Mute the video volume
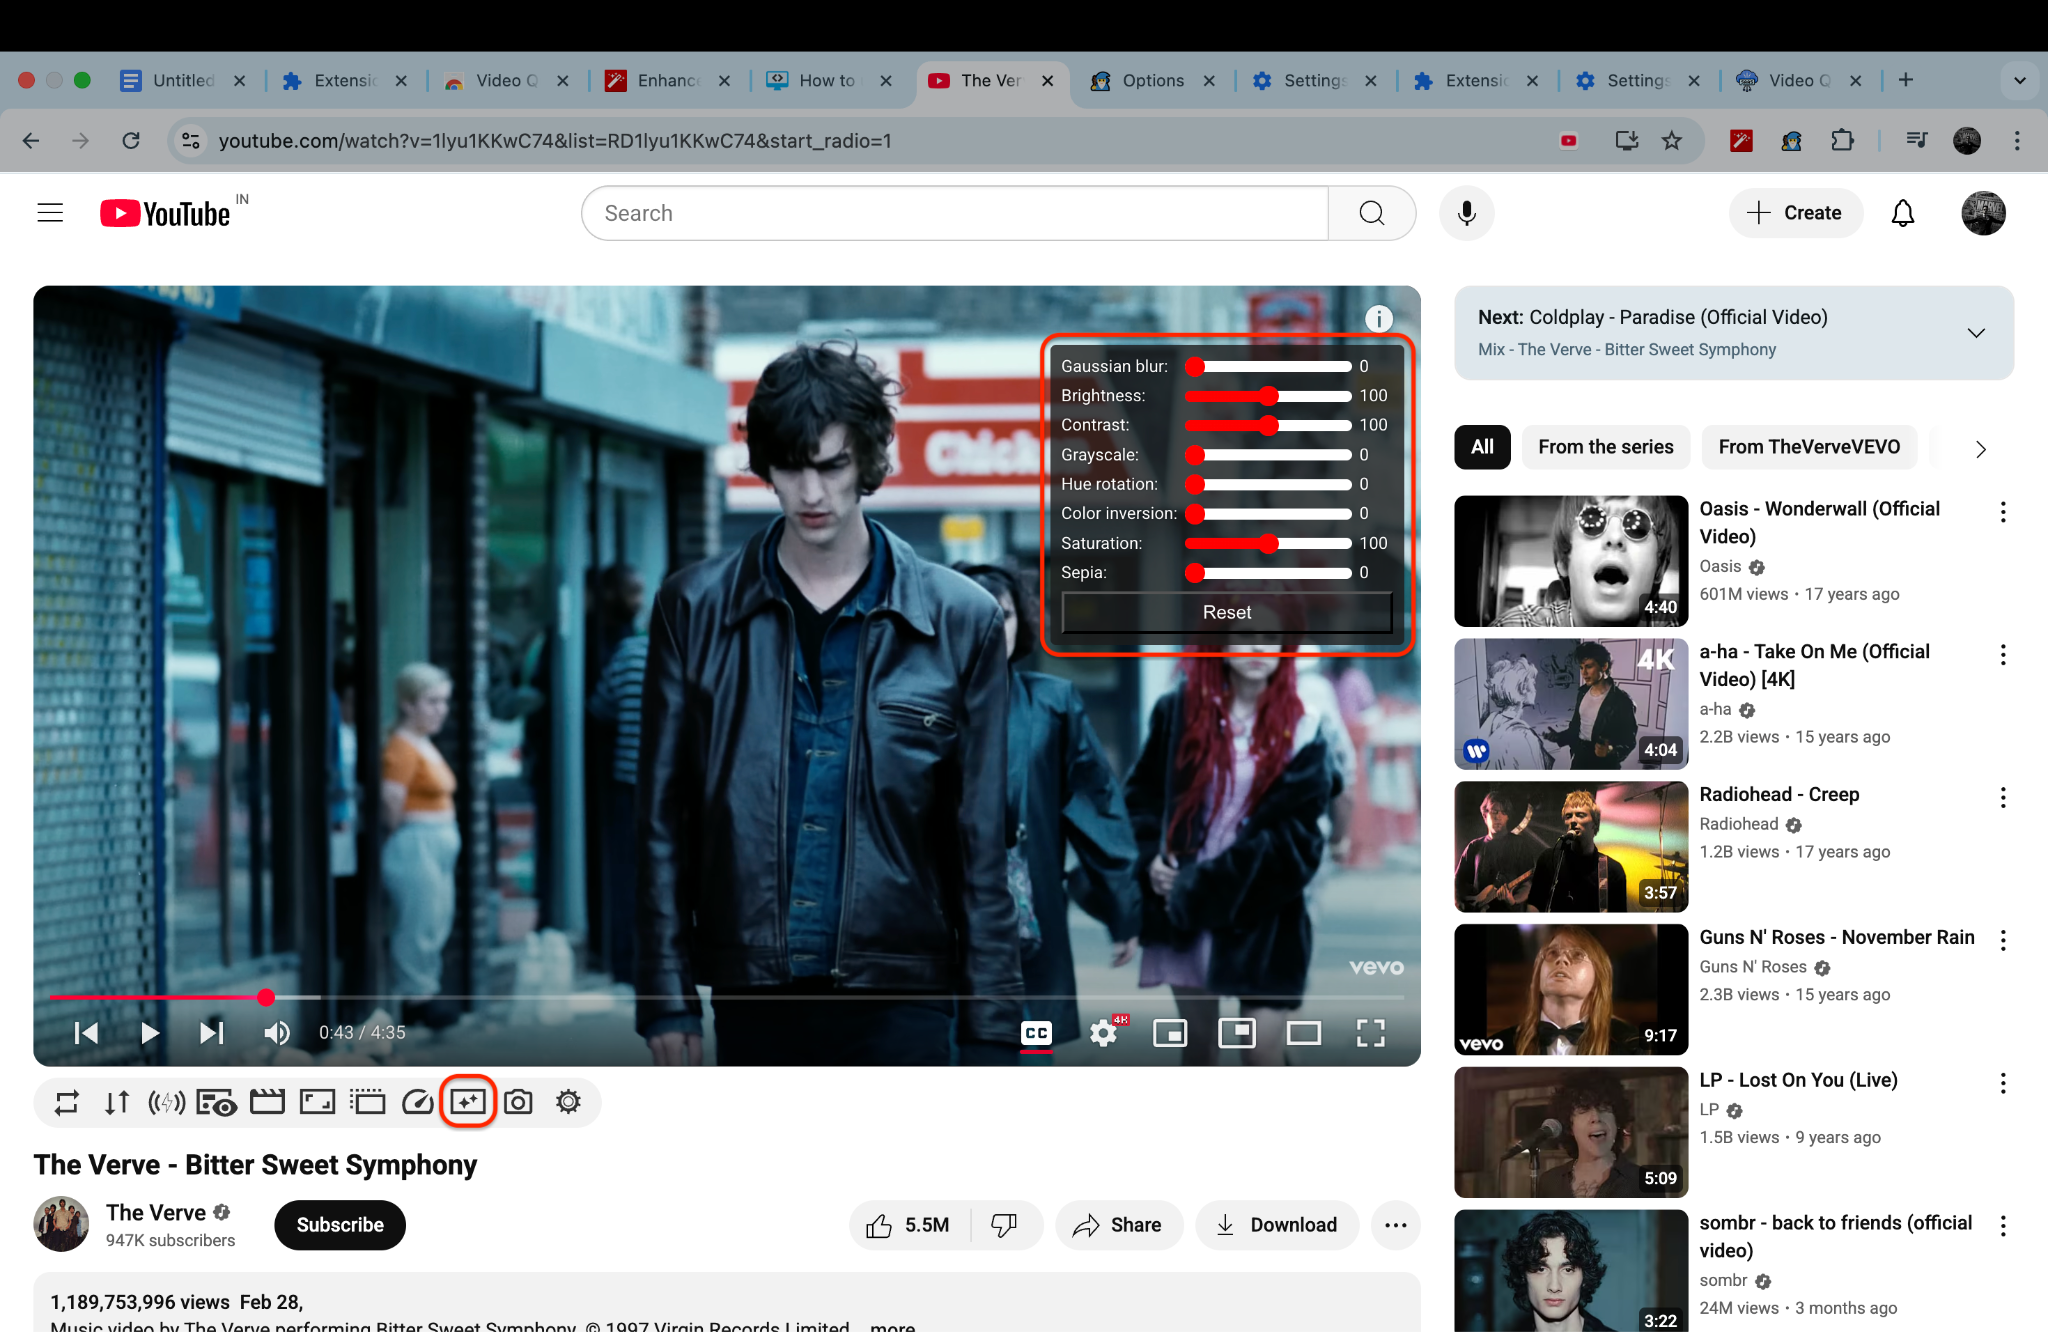The height and width of the screenshot is (1332, 2048). tap(277, 1033)
